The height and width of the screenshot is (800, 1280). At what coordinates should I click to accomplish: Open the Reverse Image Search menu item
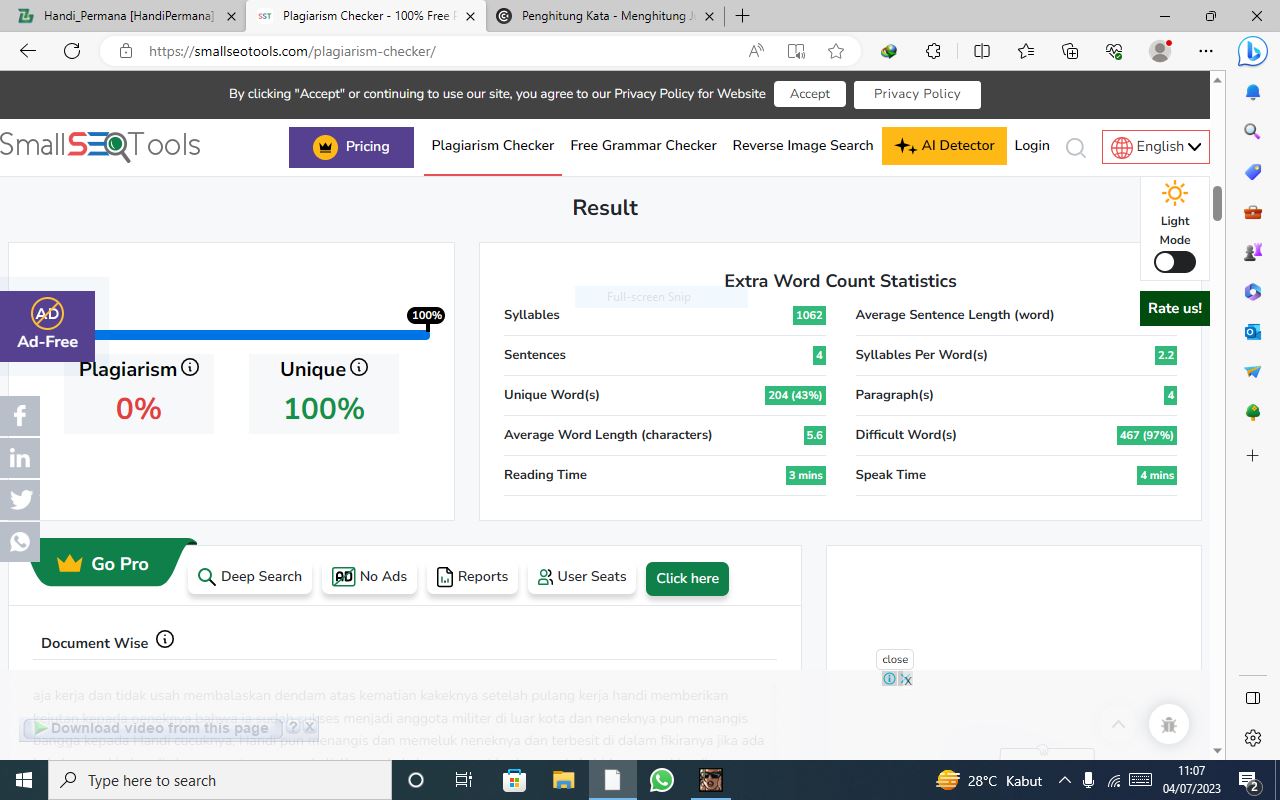[803, 145]
